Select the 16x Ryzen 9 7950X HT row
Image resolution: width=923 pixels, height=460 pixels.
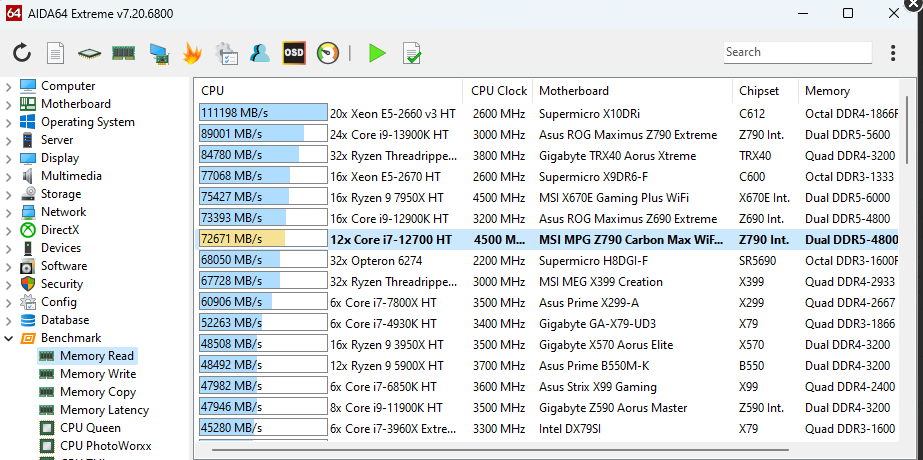[x=546, y=197]
